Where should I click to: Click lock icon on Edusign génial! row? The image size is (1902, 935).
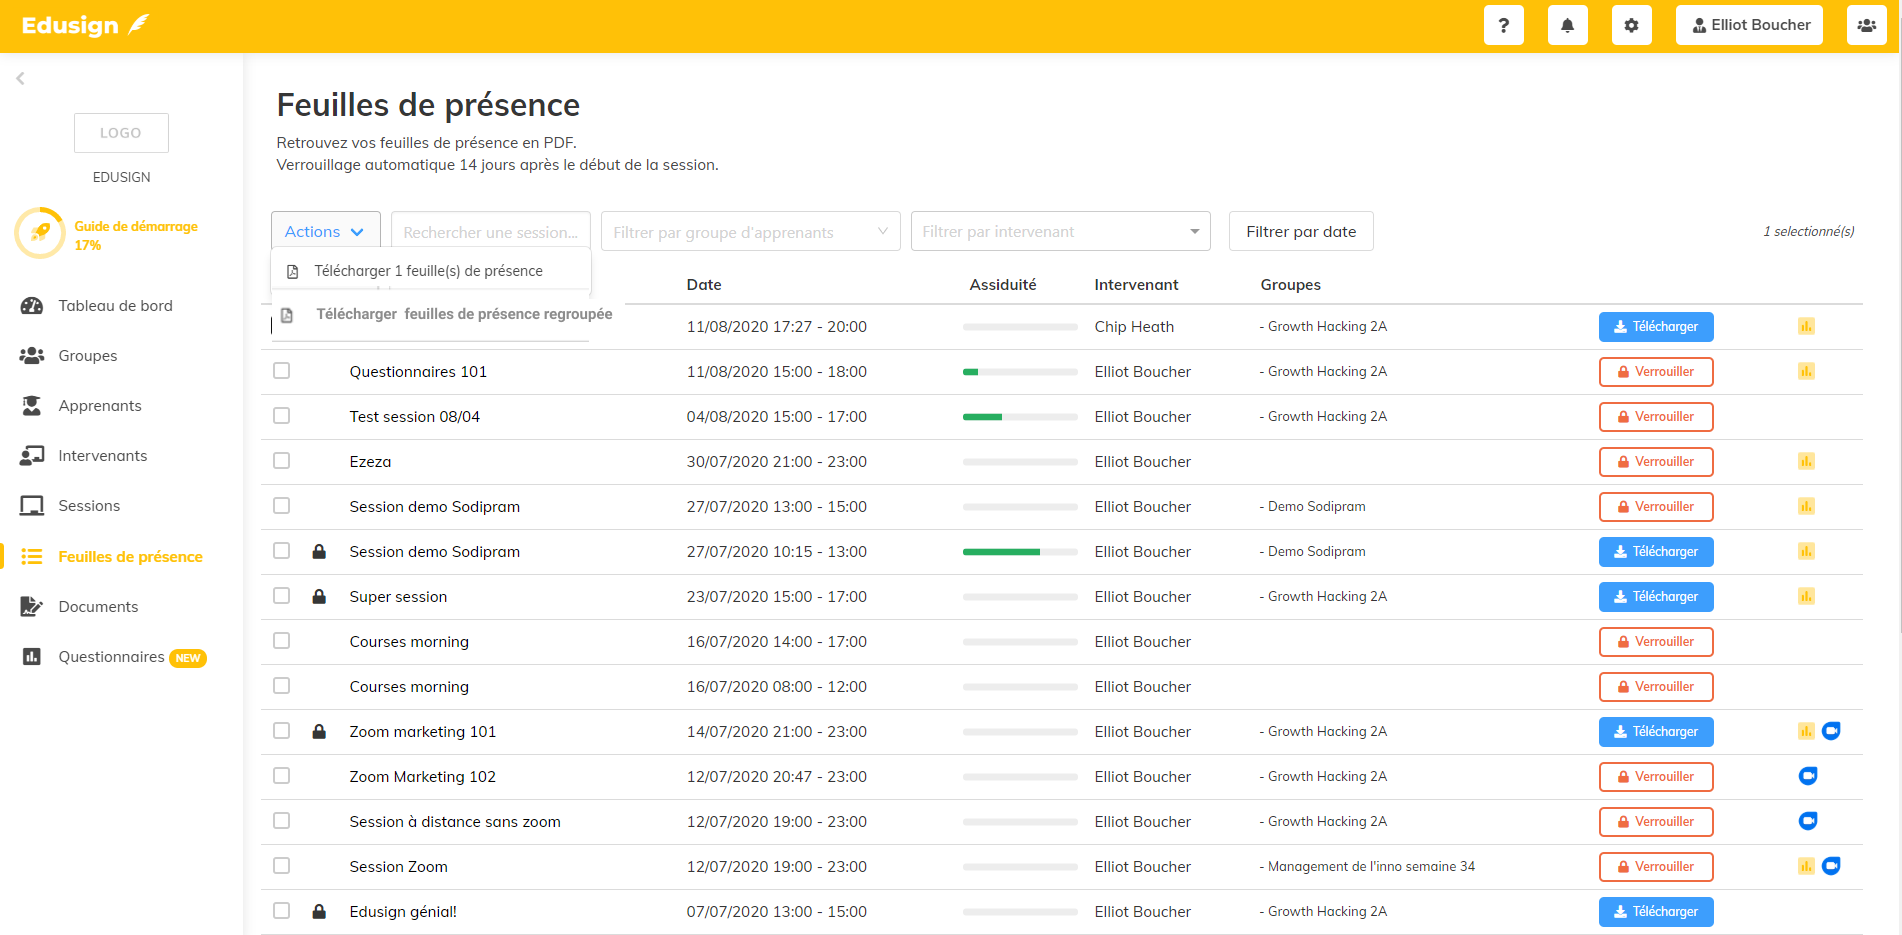[x=319, y=911]
